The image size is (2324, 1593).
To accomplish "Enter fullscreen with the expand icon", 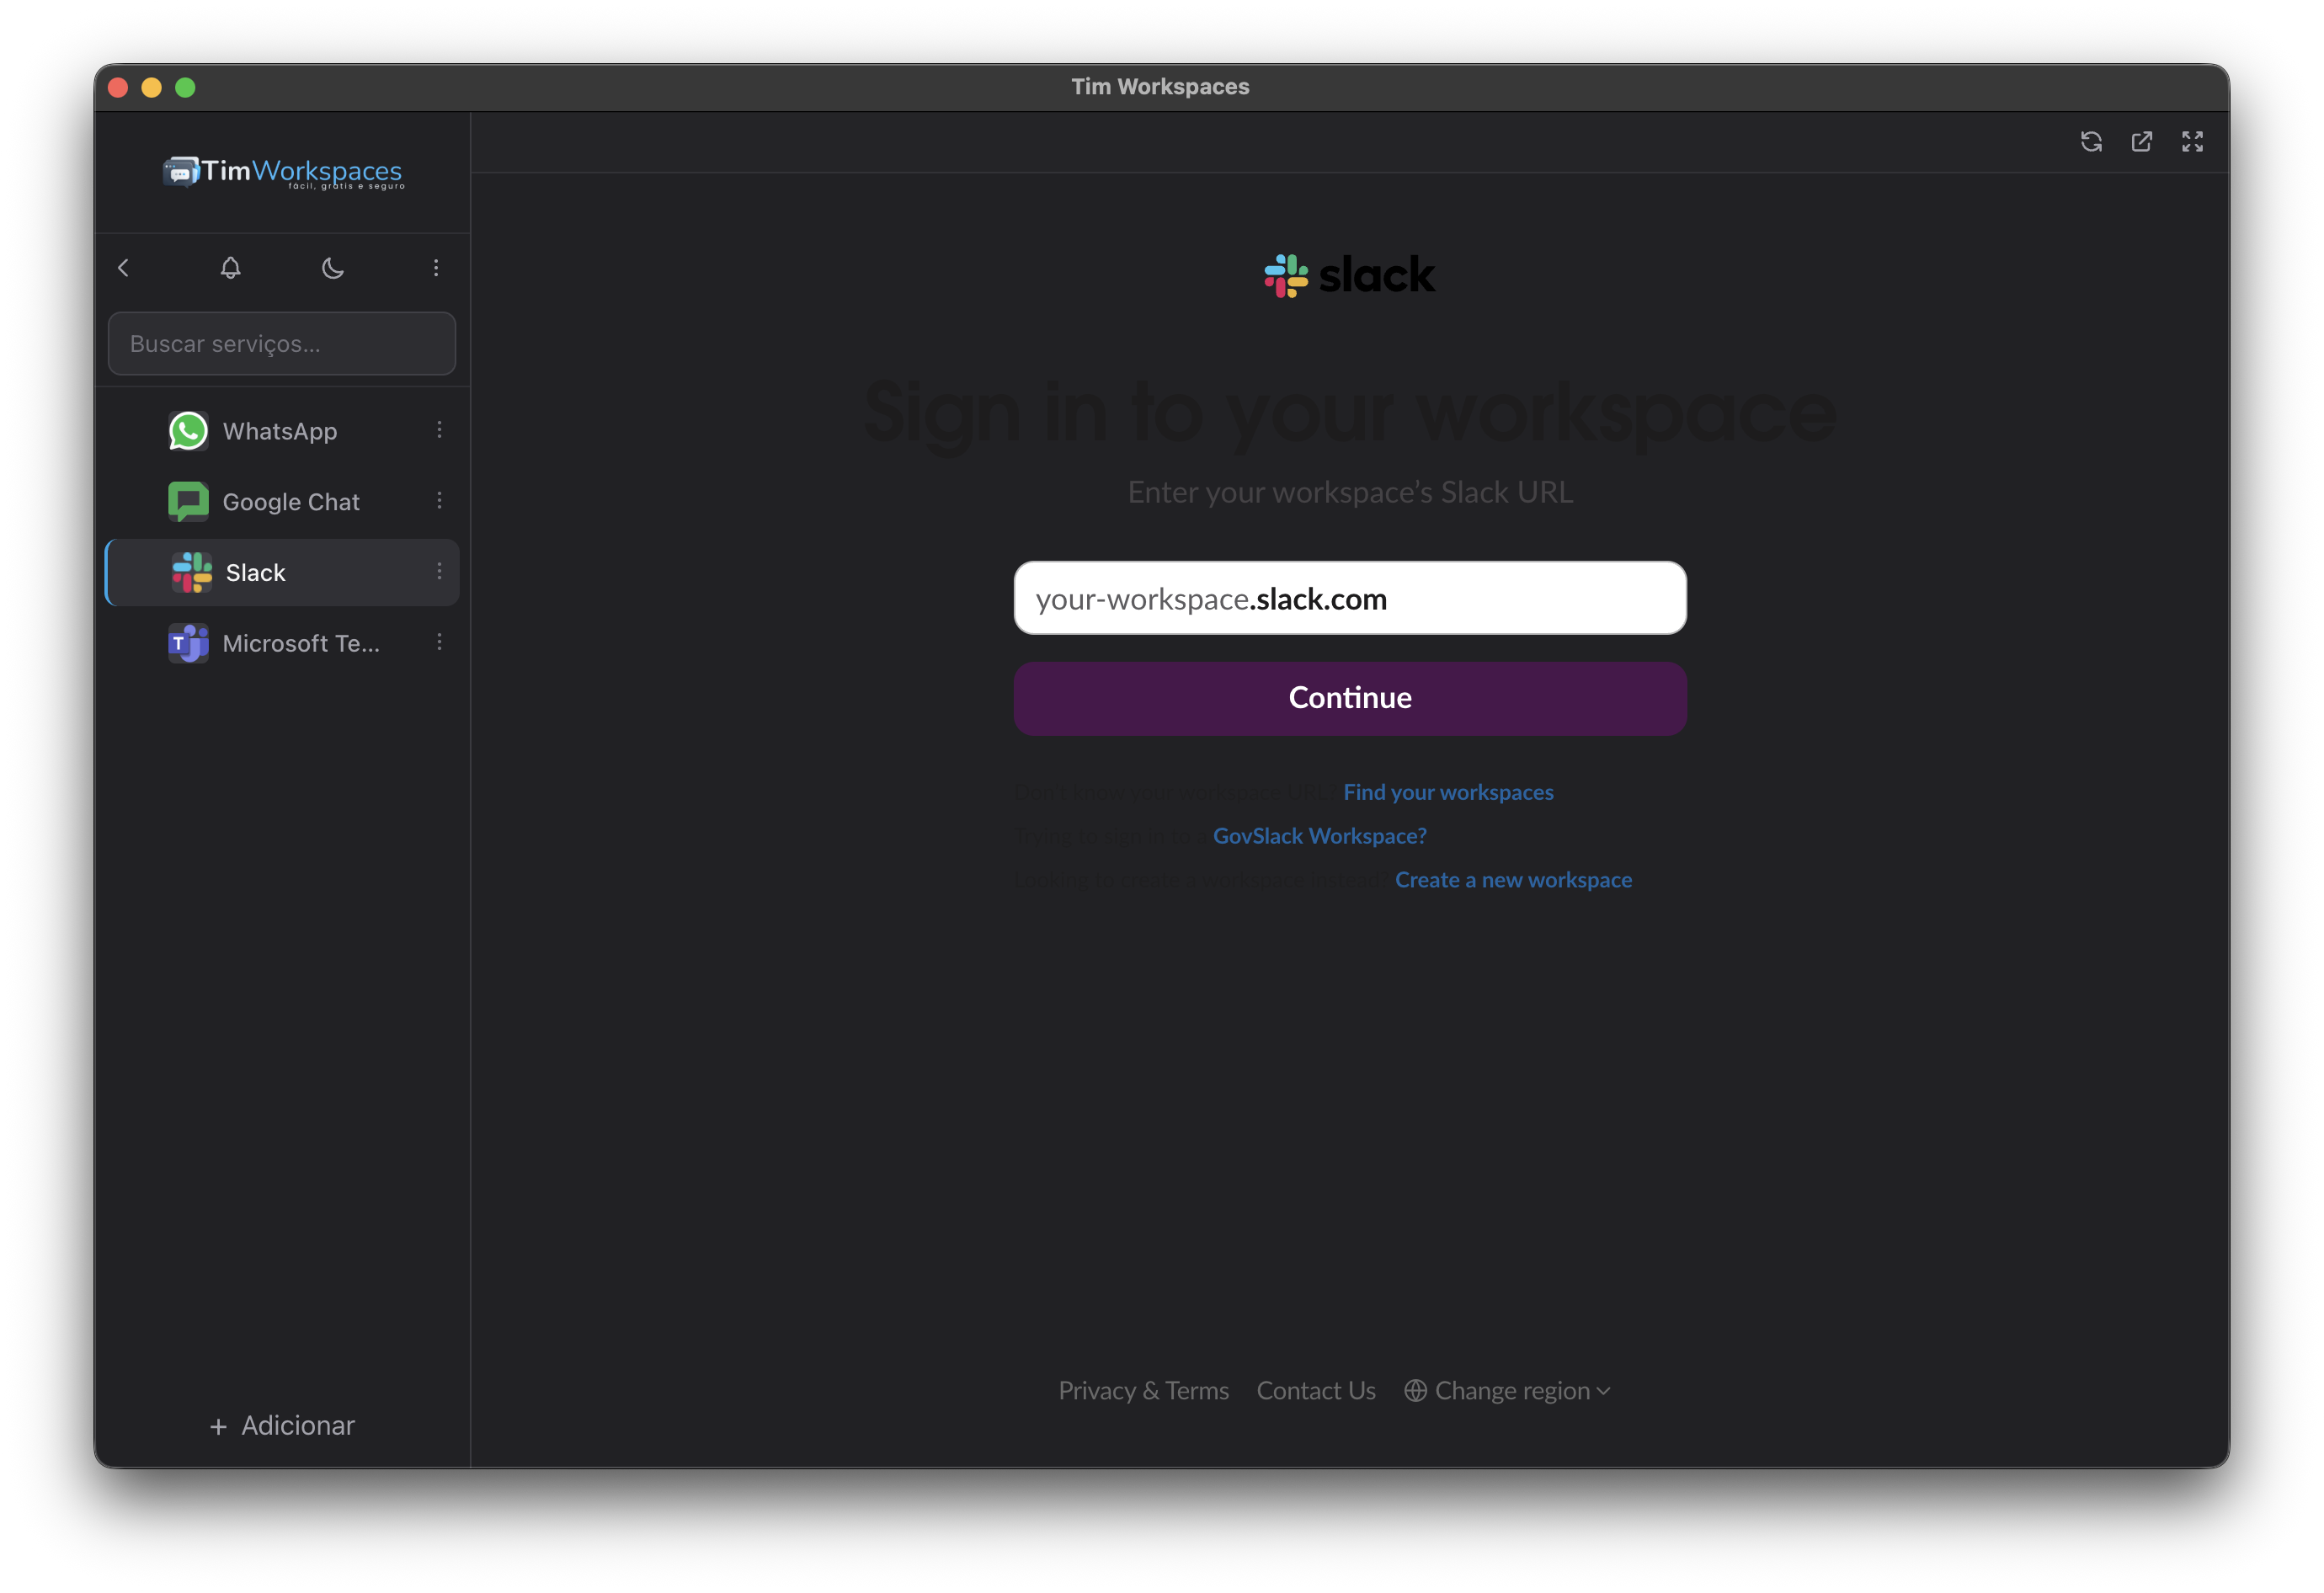I will [x=2192, y=141].
